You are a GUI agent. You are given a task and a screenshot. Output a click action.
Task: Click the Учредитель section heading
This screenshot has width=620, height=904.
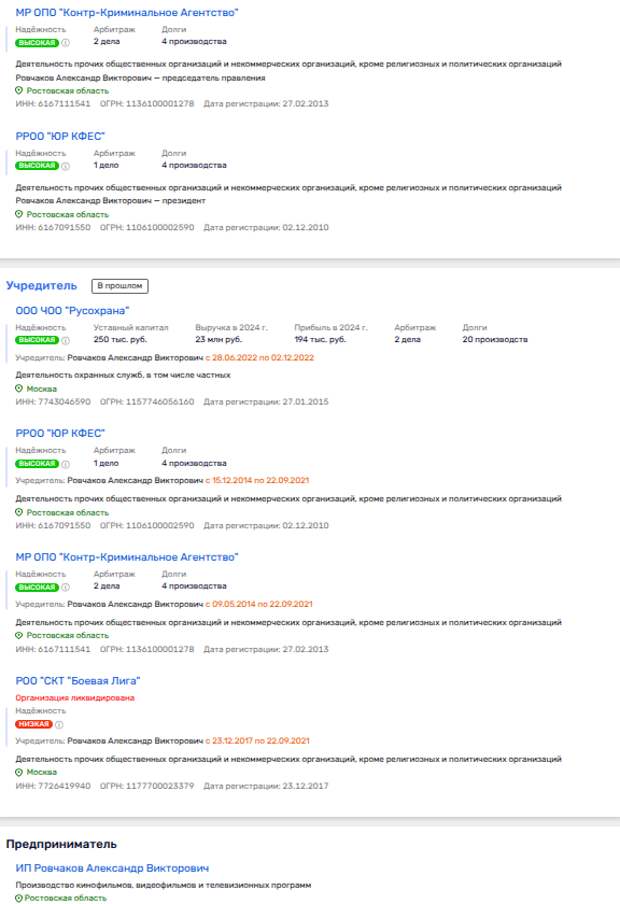coord(42,286)
